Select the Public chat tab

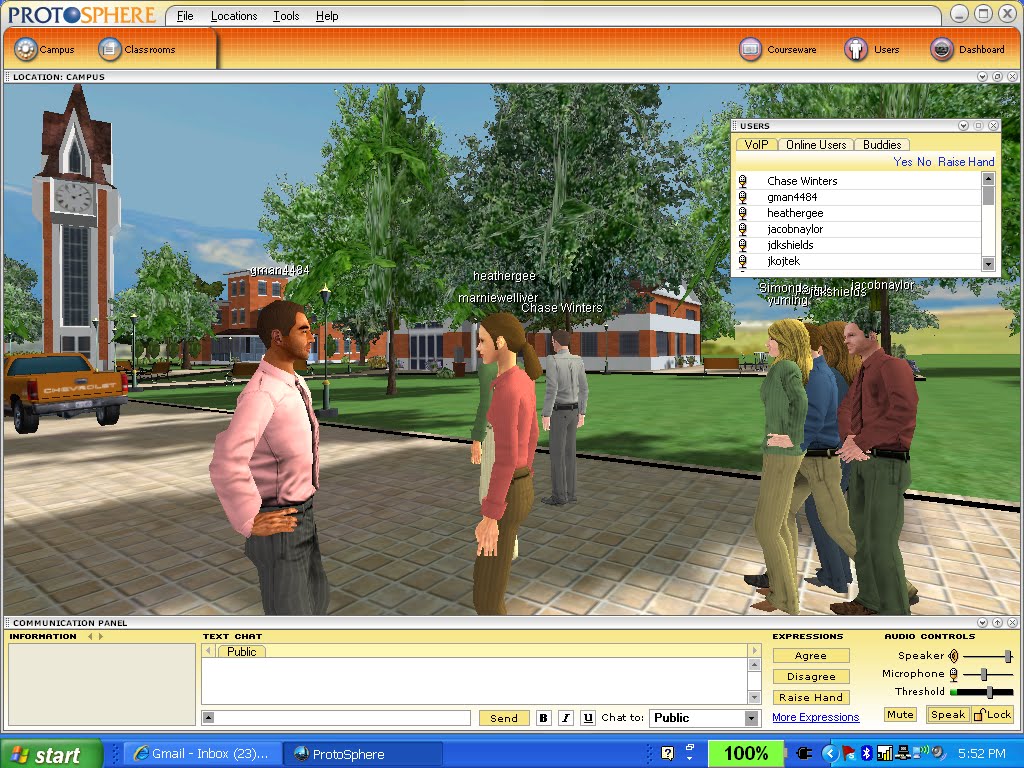pos(242,652)
